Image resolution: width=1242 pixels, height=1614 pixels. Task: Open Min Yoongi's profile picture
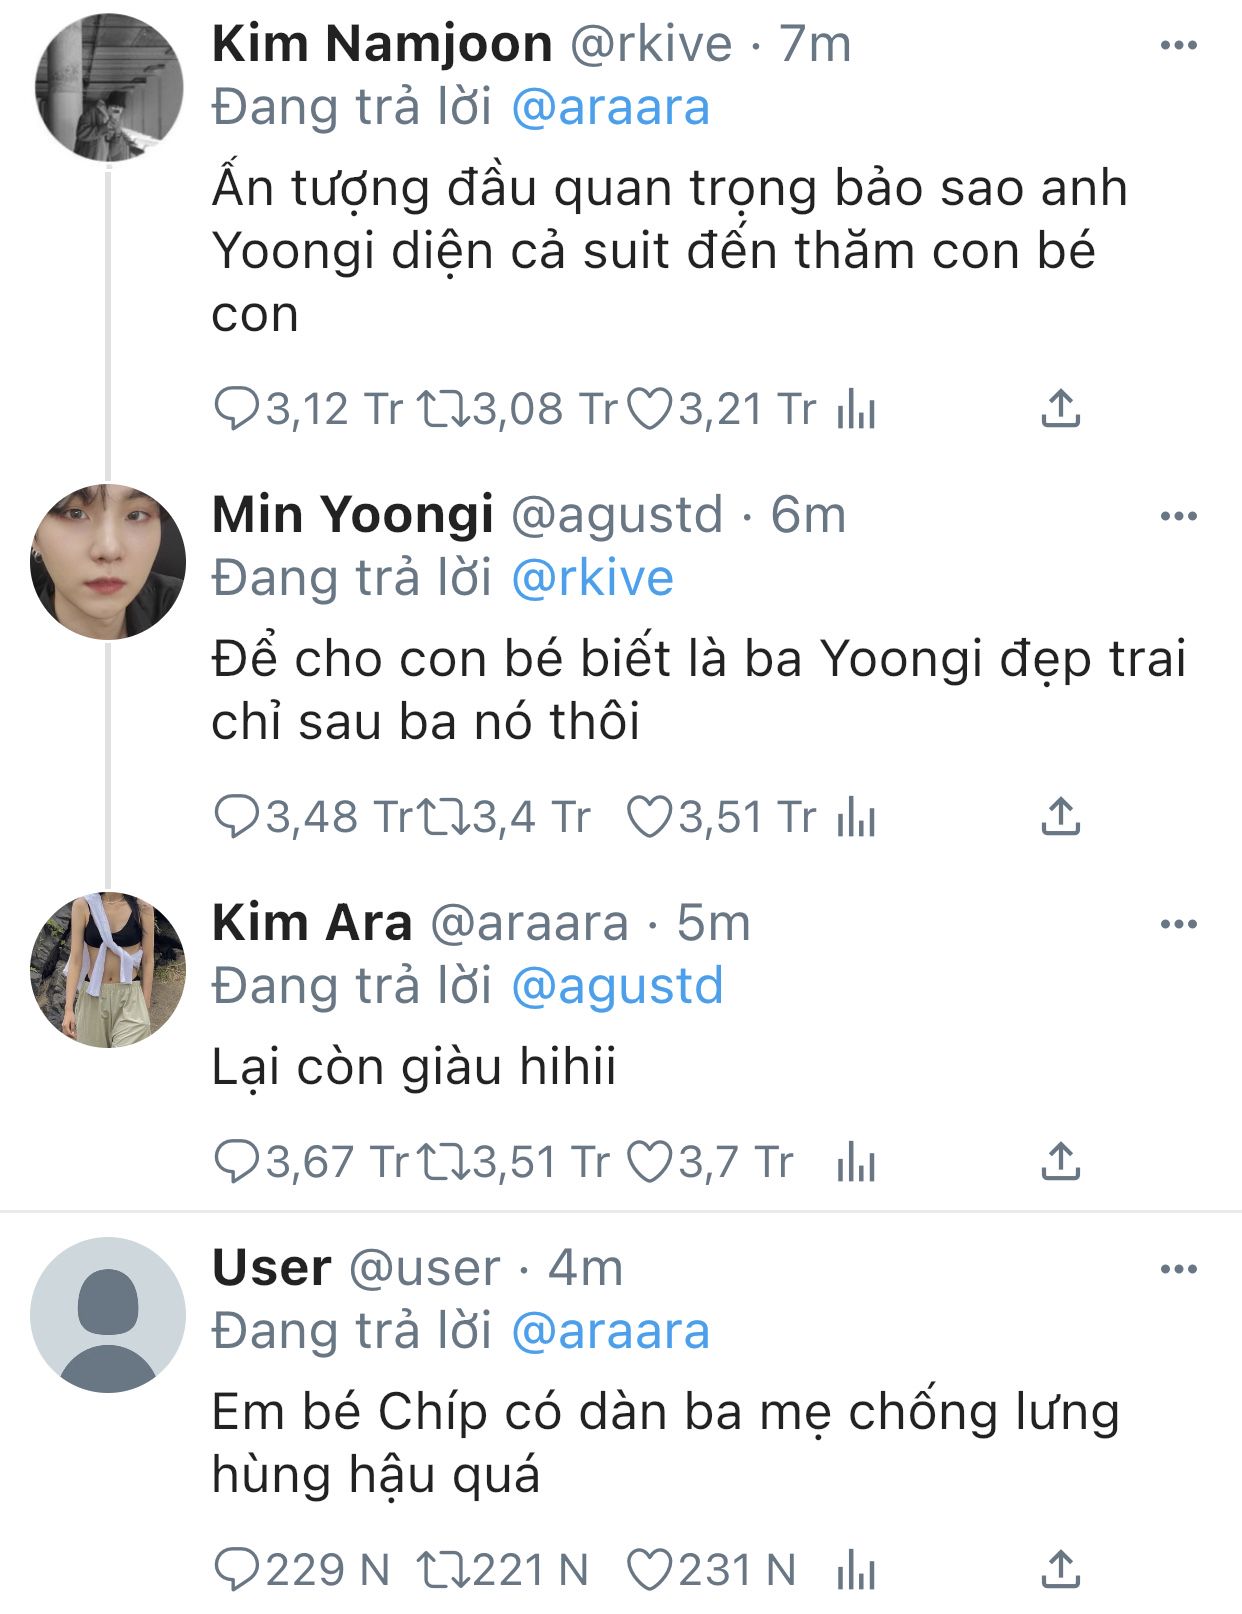[x=108, y=562]
